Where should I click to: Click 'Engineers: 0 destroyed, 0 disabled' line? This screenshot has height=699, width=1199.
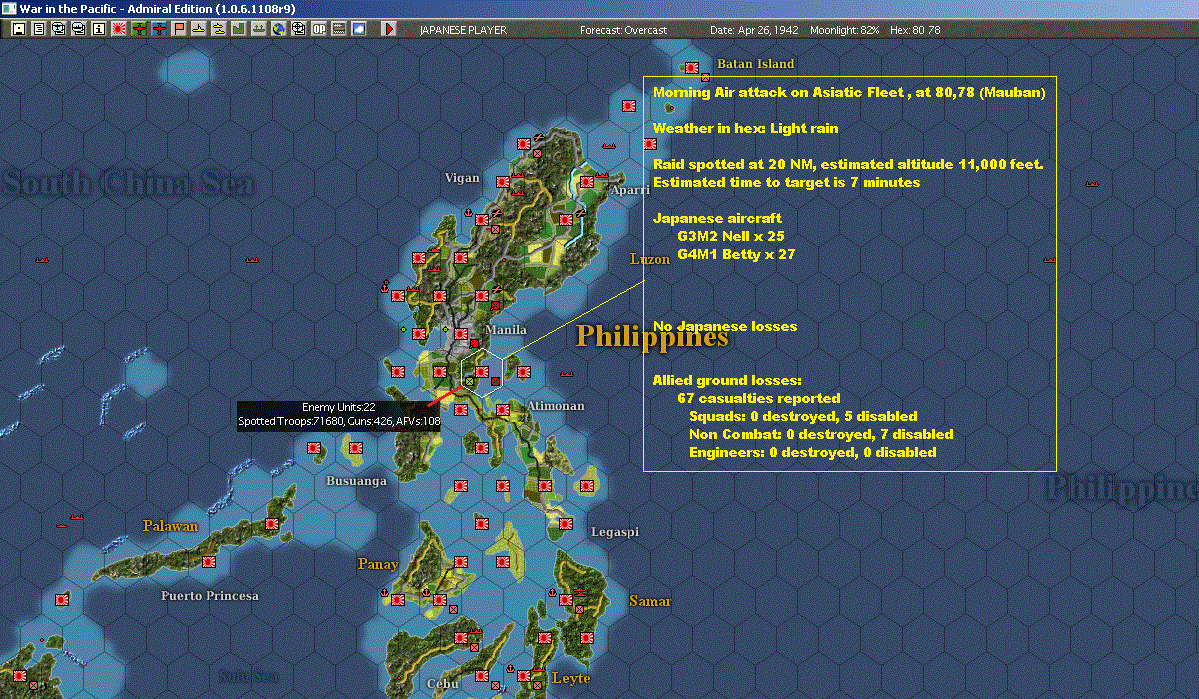813,453
